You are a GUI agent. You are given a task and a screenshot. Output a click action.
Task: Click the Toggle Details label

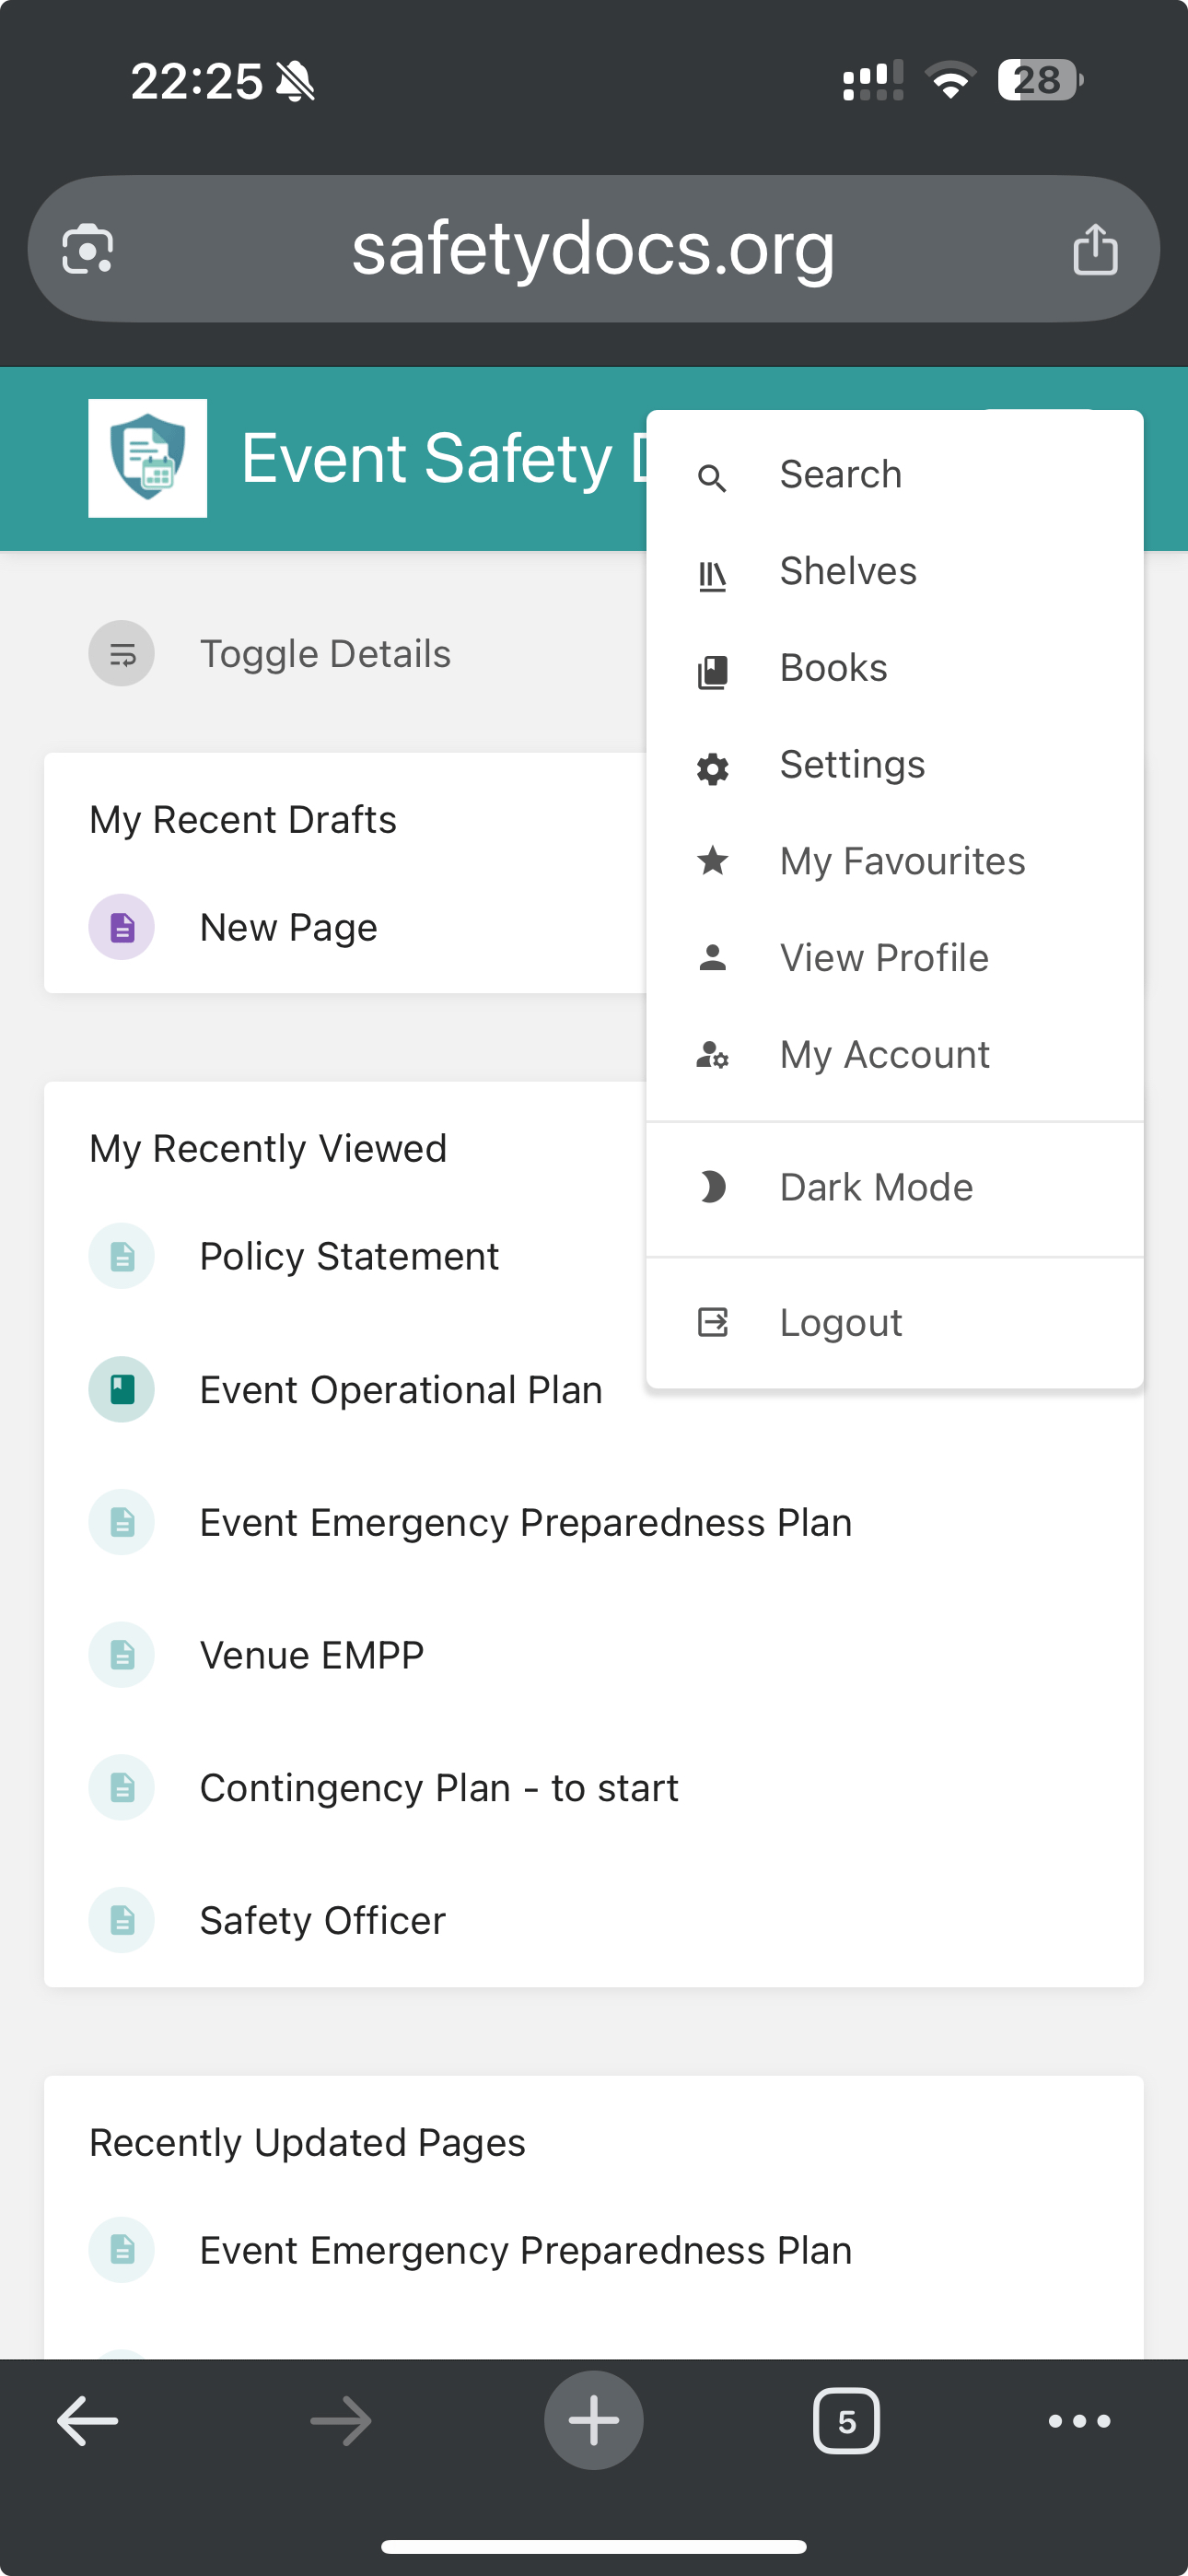[x=325, y=654]
